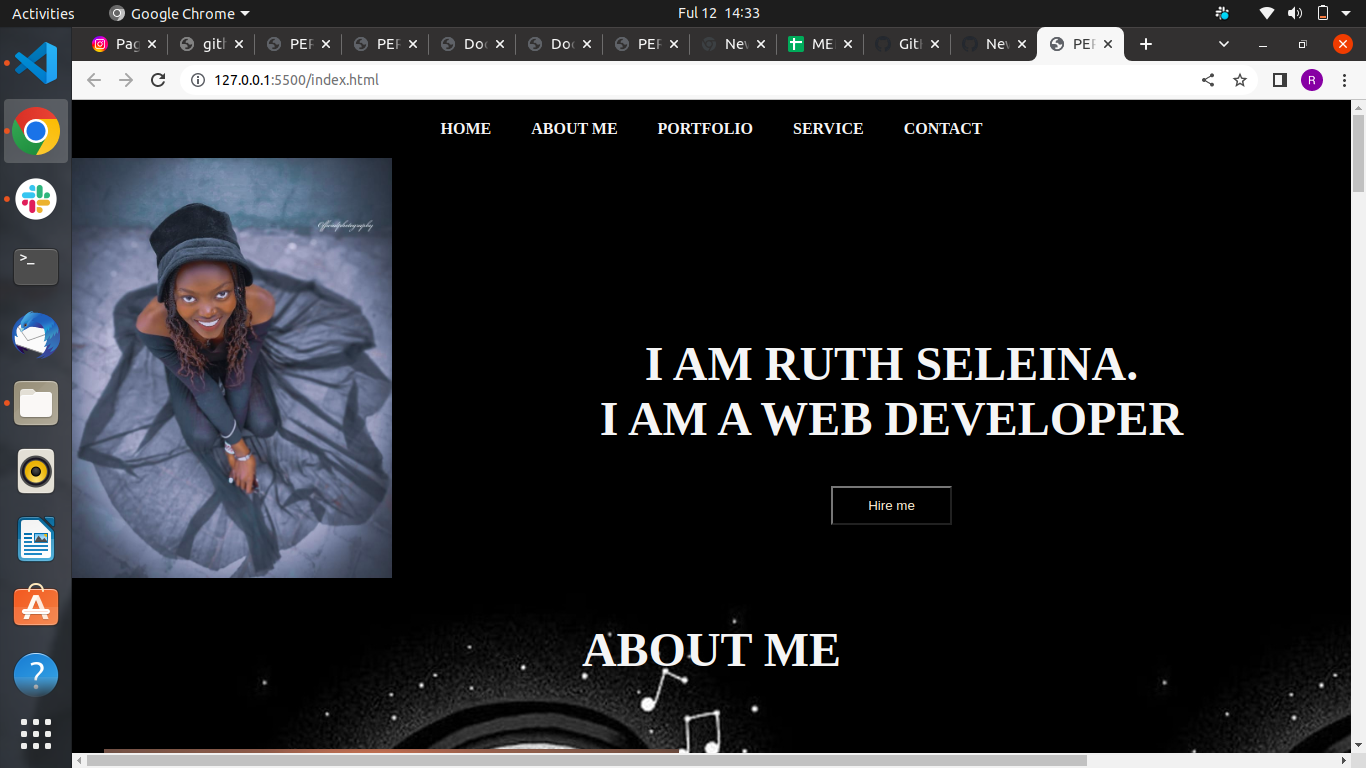Reload the current page
Viewport: 1366px width, 768px height.
(x=158, y=80)
